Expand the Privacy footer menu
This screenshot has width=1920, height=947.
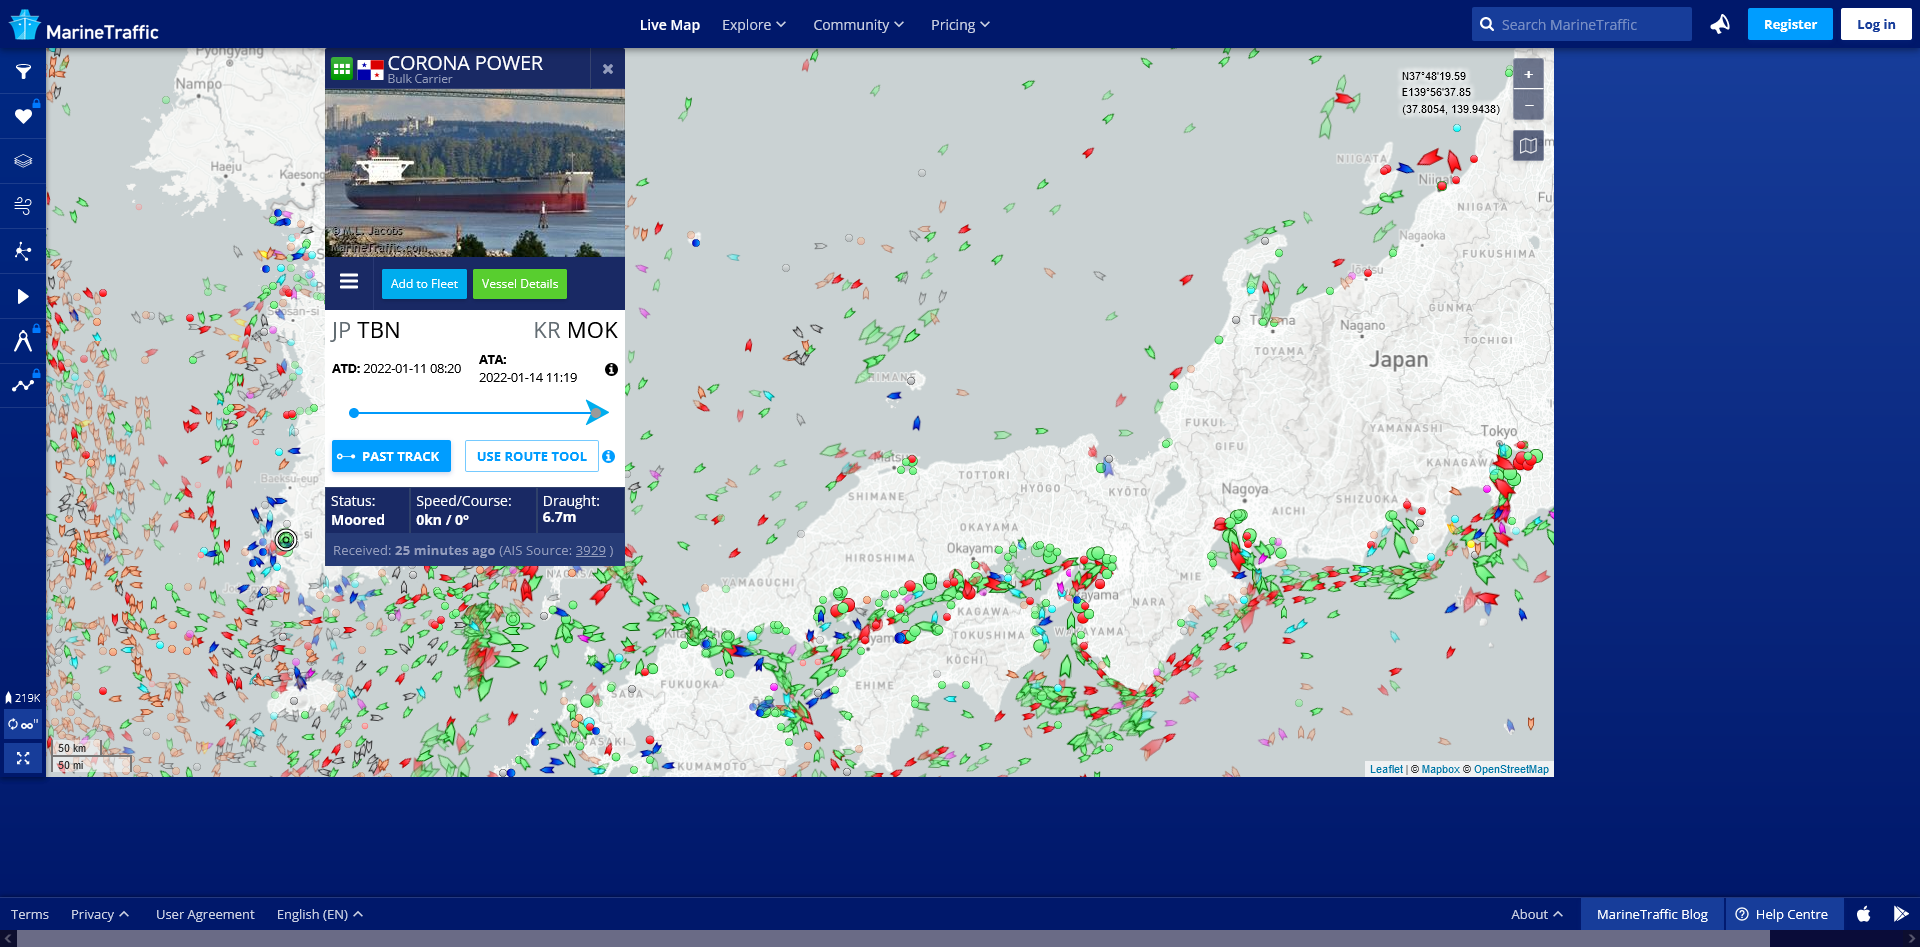(x=100, y=914)
